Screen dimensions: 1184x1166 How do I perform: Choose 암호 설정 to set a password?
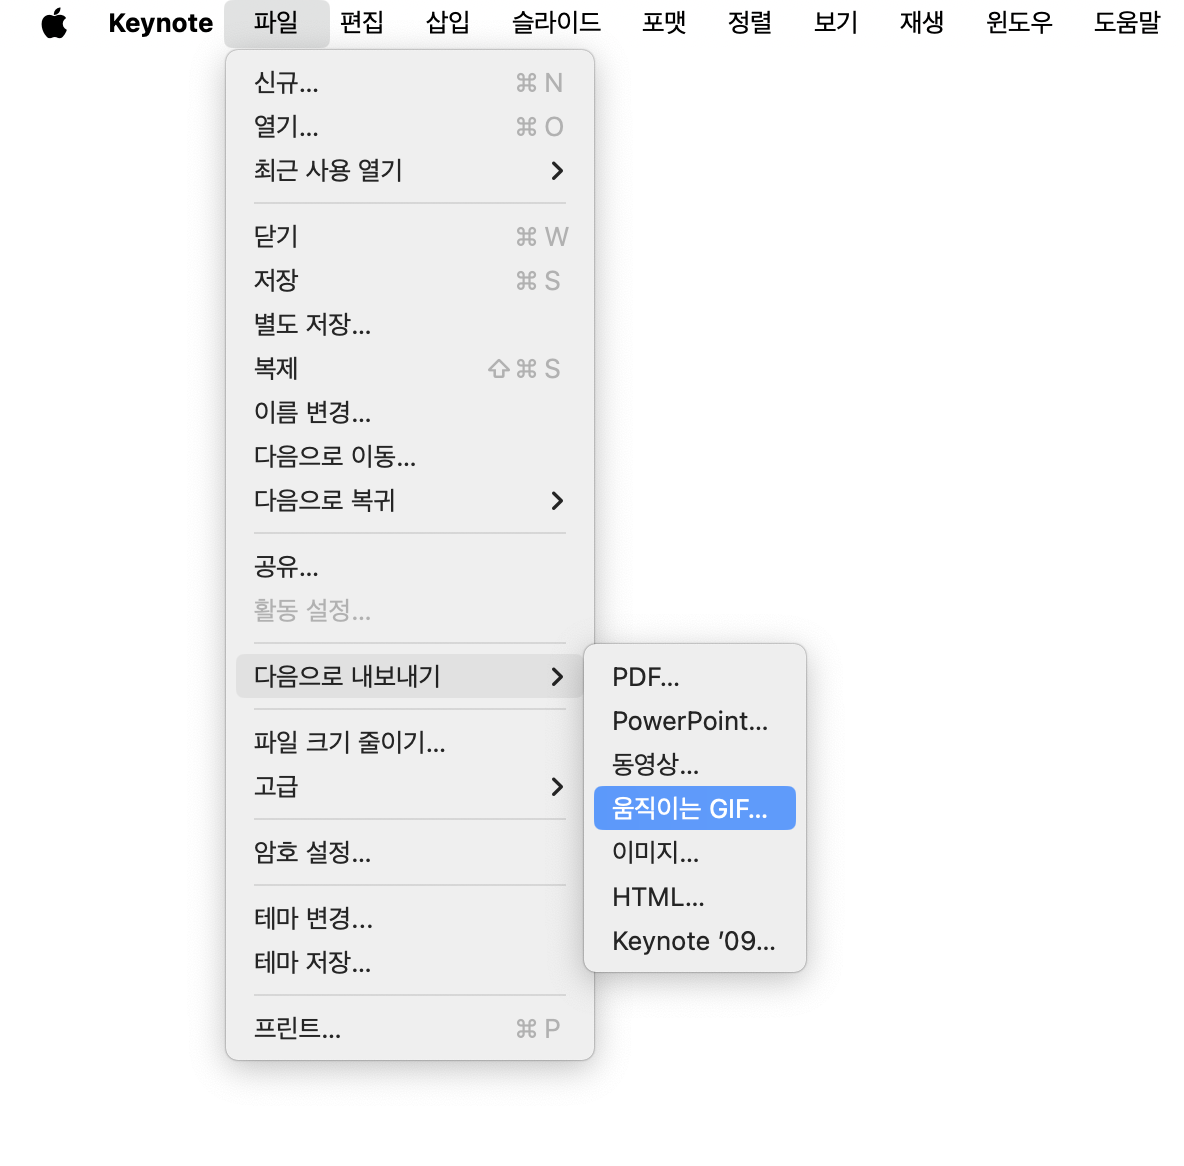tap(313, 853)
